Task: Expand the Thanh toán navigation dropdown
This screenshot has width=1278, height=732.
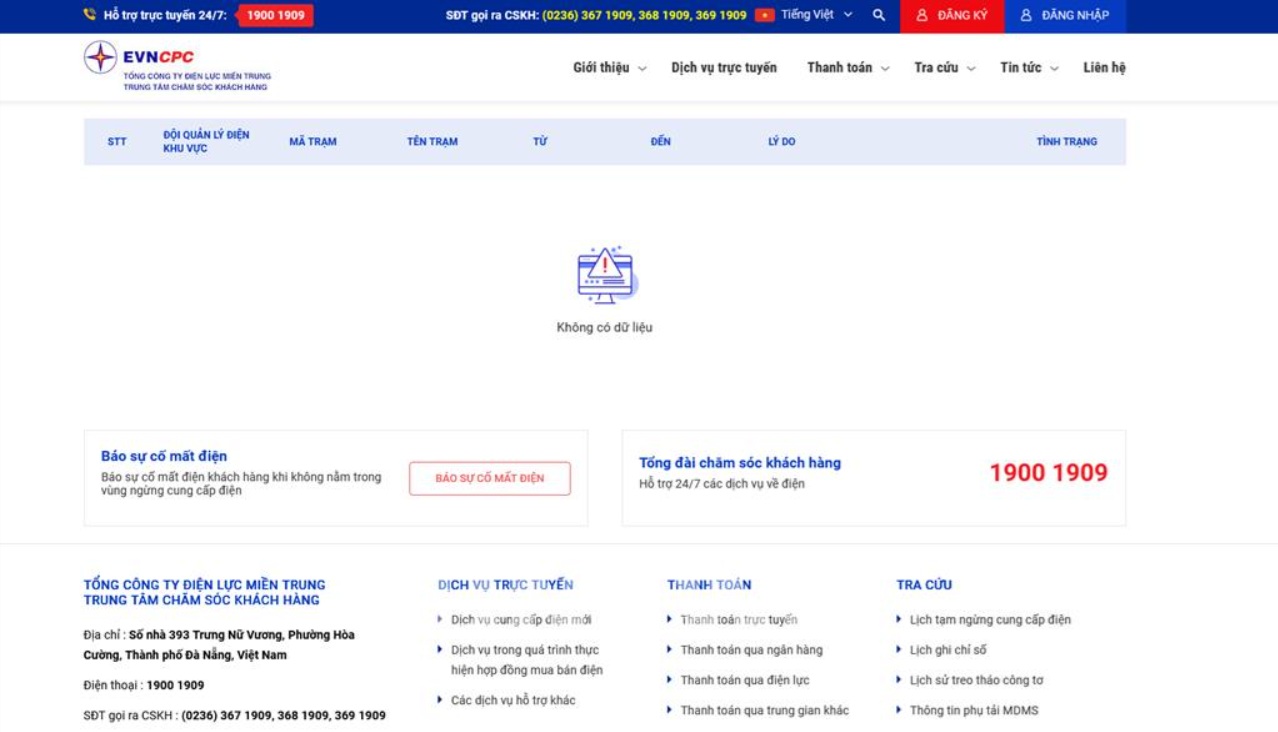Action: pyautogui.click(x=848, y=68)
